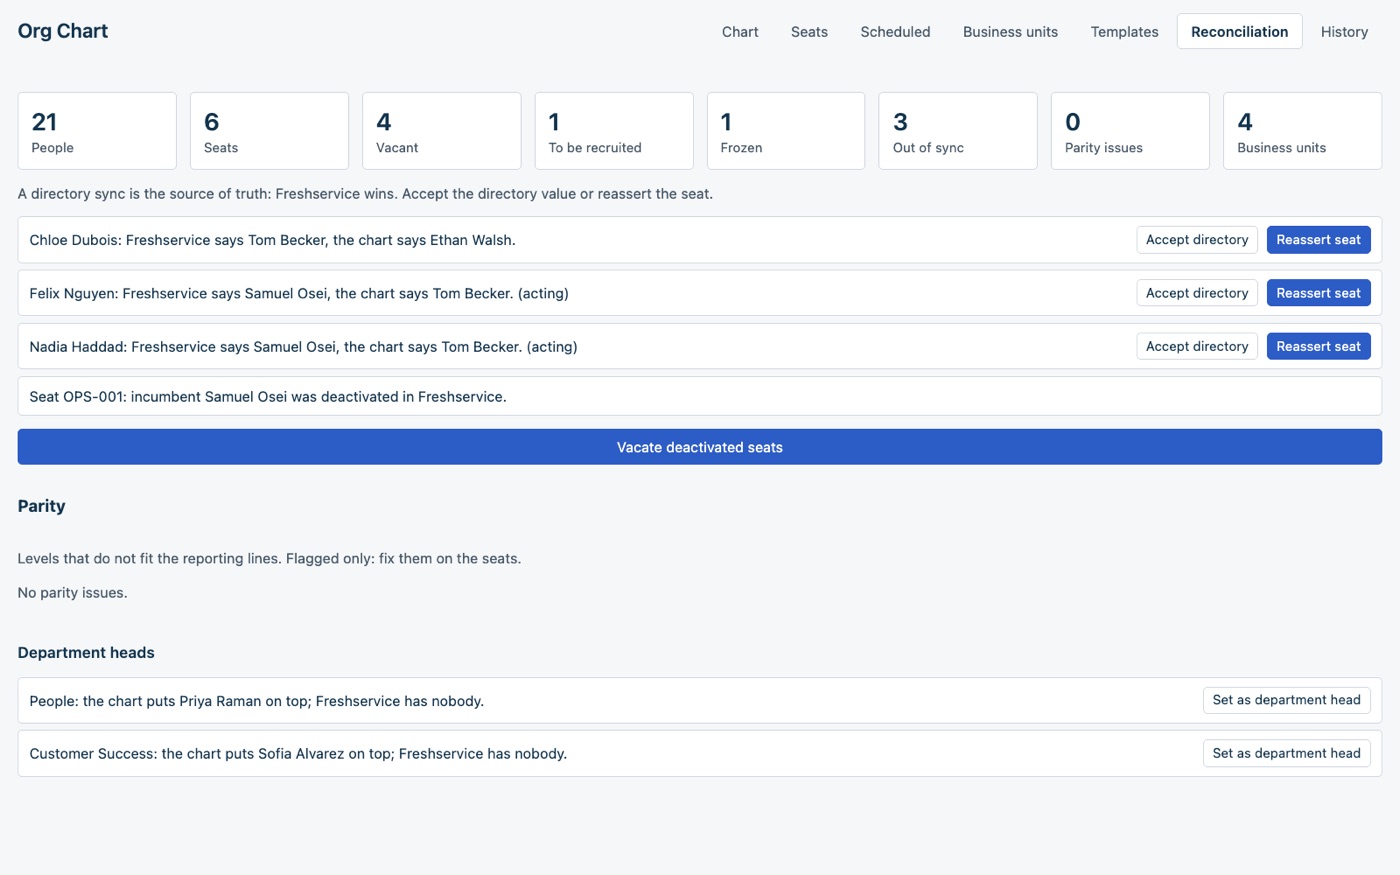Click the Org Chart title
Viewport: 1400px width, 875px height.
tap(63, 31)
